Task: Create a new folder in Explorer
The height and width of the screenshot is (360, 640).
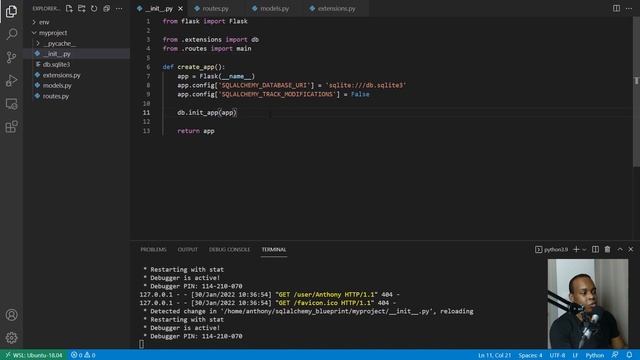Action: pos(82,9)
